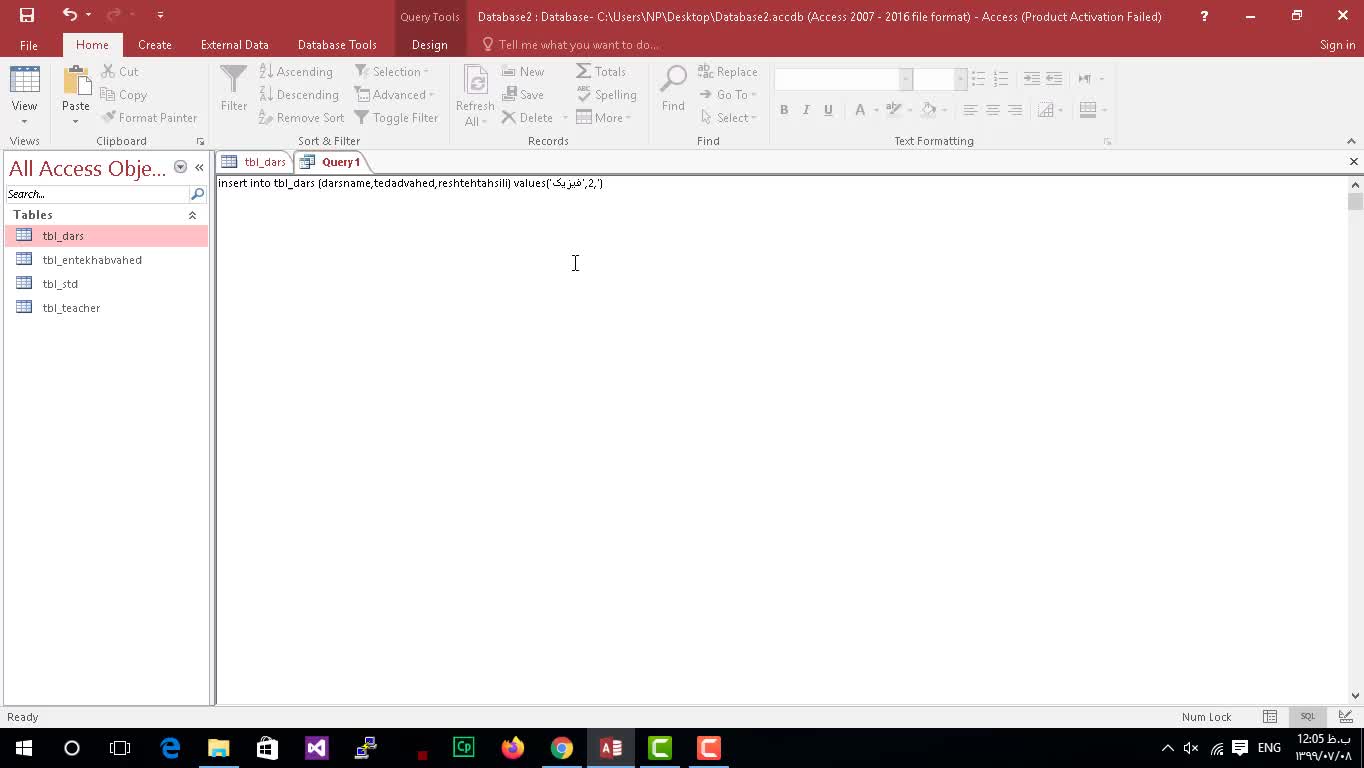Image resolution: width=1364 pixels, height=768 pixels.
Task: Open Access from the Windows taskbar
Action: [610, 748]
